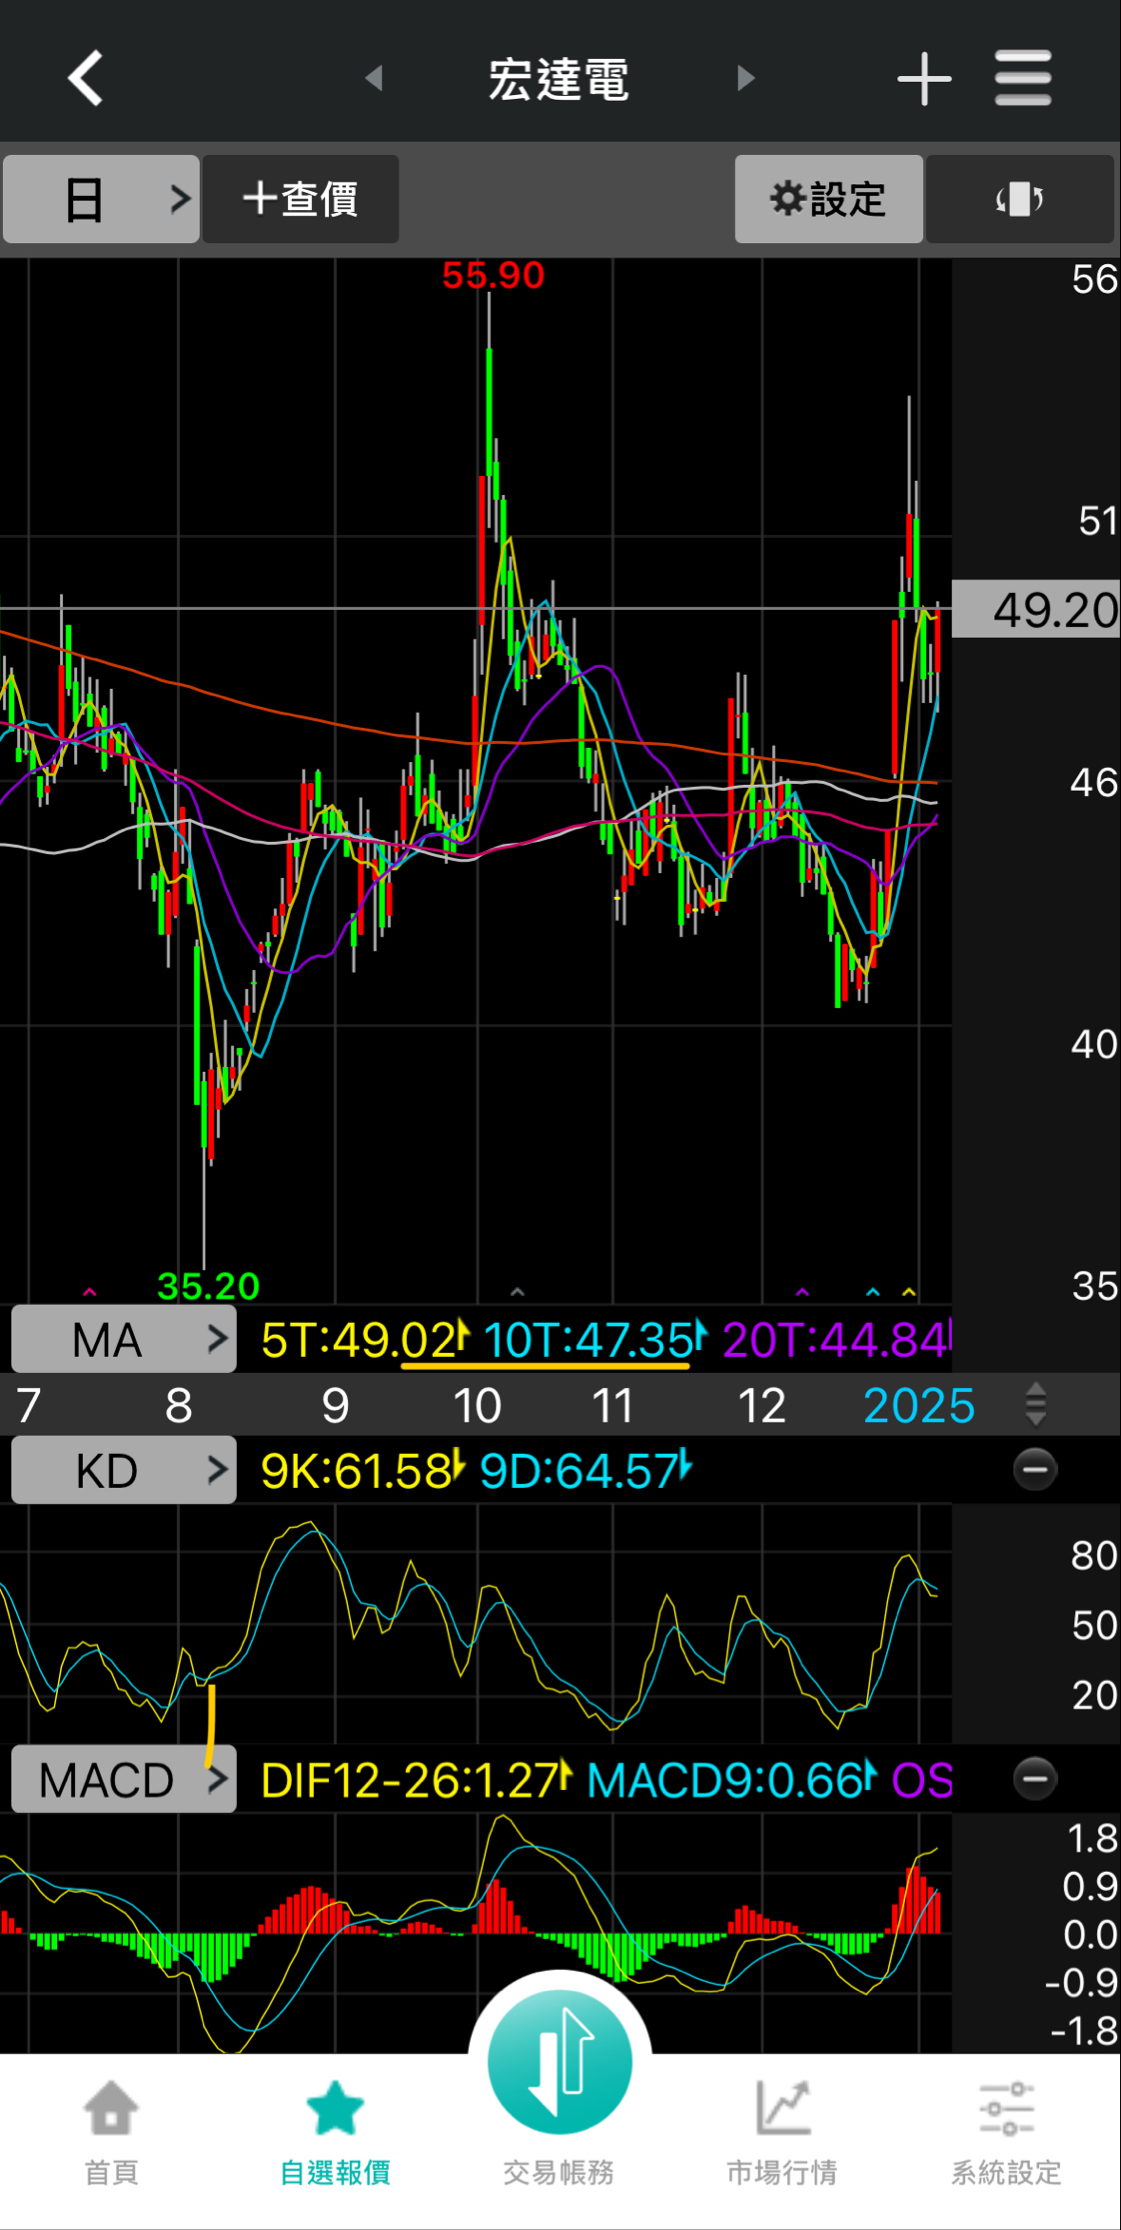
Task: Tap the 查價 price lookup button
Action: (x=301, y=199)
